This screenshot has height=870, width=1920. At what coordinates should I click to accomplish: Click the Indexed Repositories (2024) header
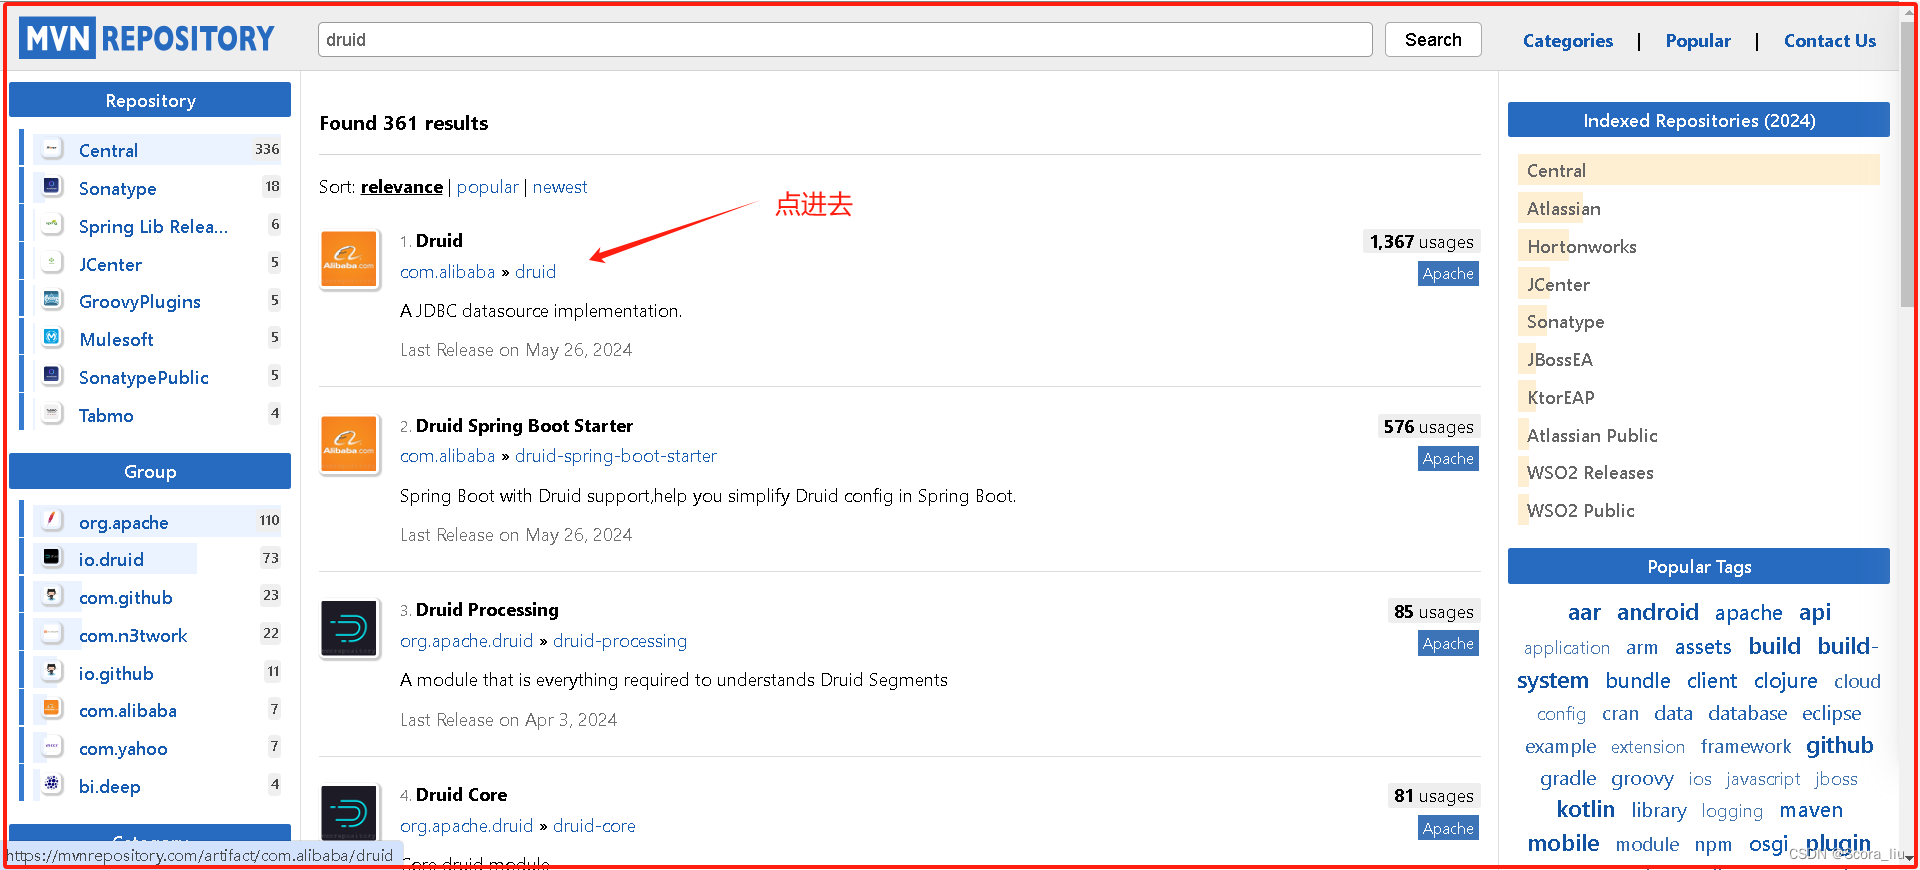(1699, 120)
